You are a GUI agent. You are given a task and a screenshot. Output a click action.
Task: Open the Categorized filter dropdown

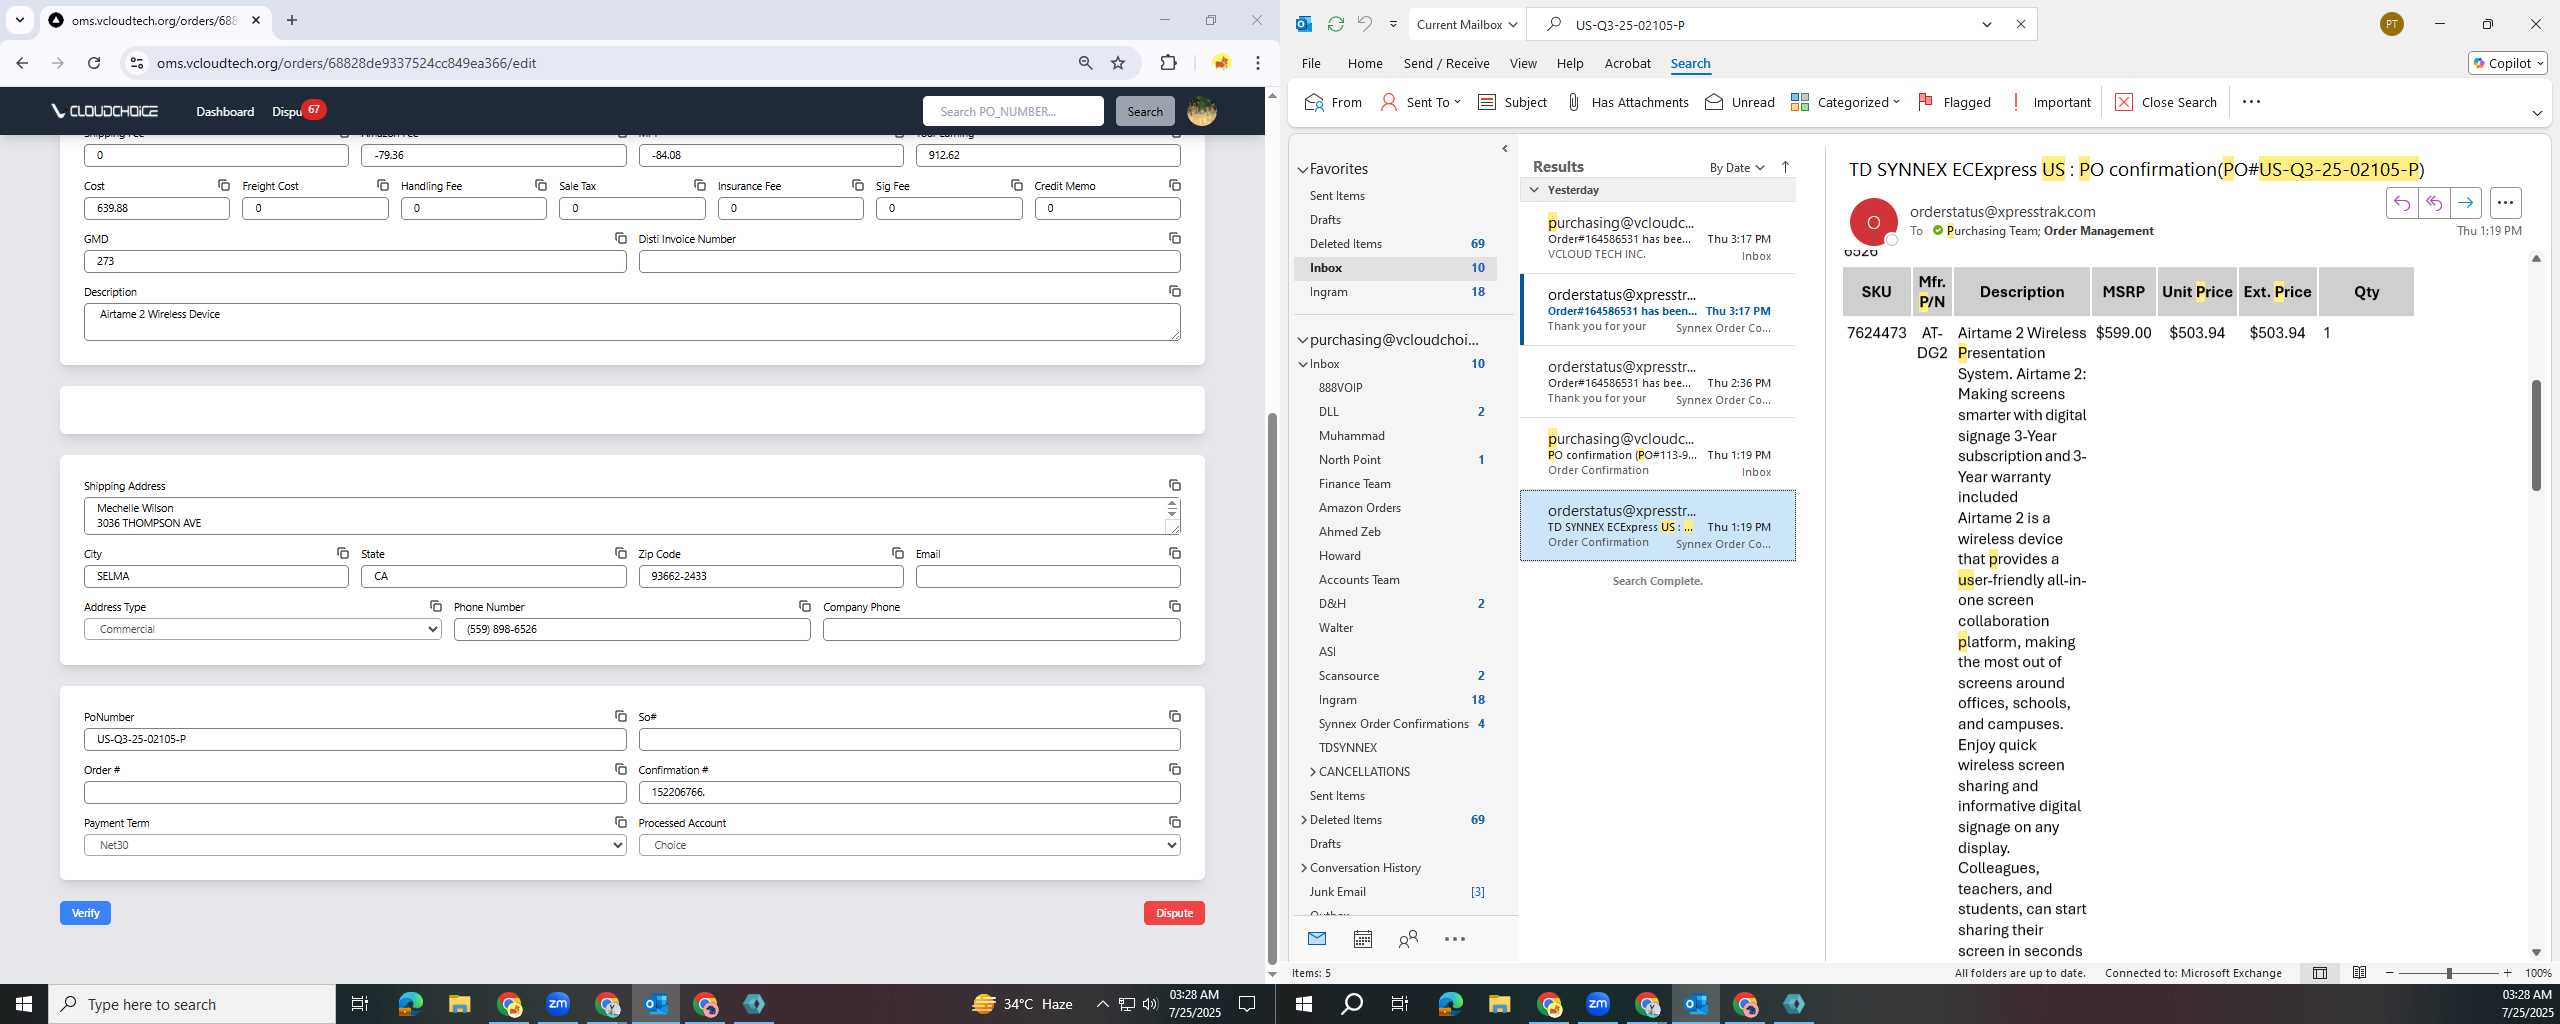click(1845, 102)
